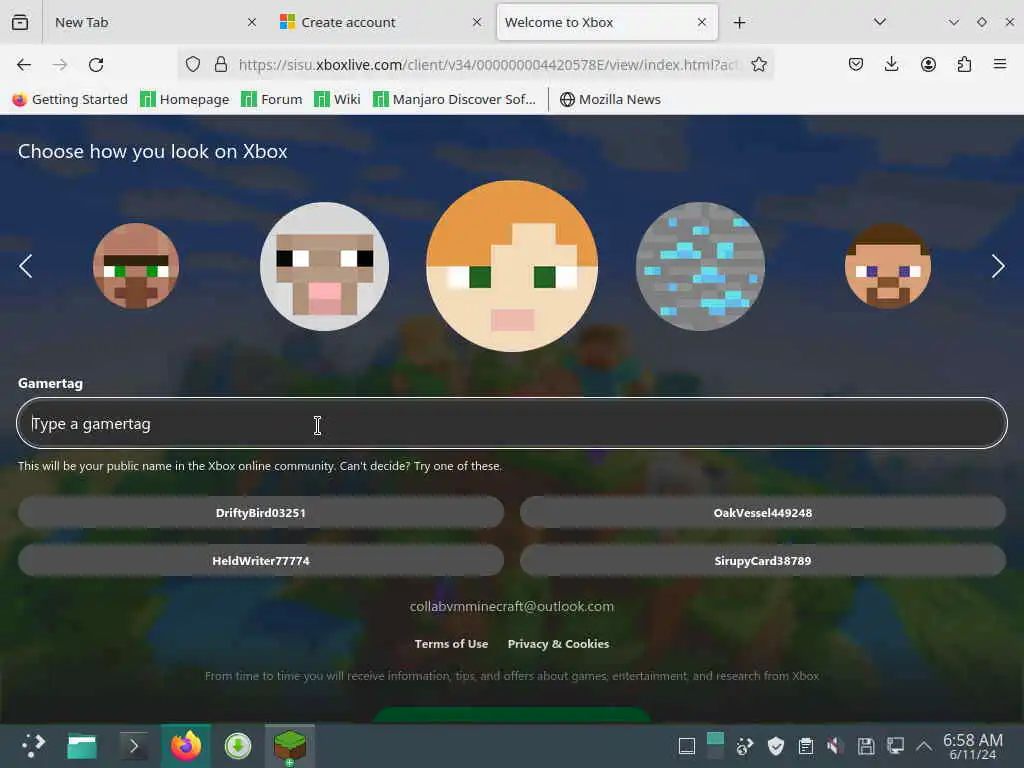
Task: Open the Getting Started bookmark
Action: click(70, 99)
